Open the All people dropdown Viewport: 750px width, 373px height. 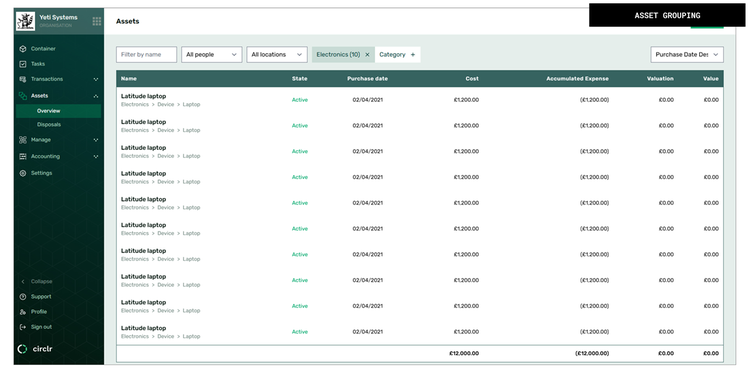click(x=211, y=55)
